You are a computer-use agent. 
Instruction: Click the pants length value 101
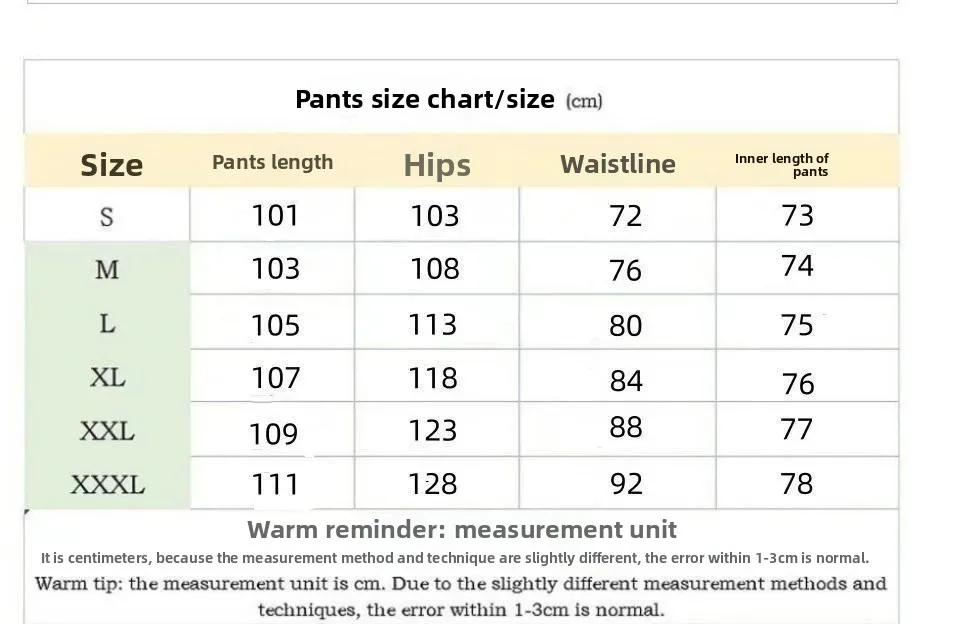275,215
